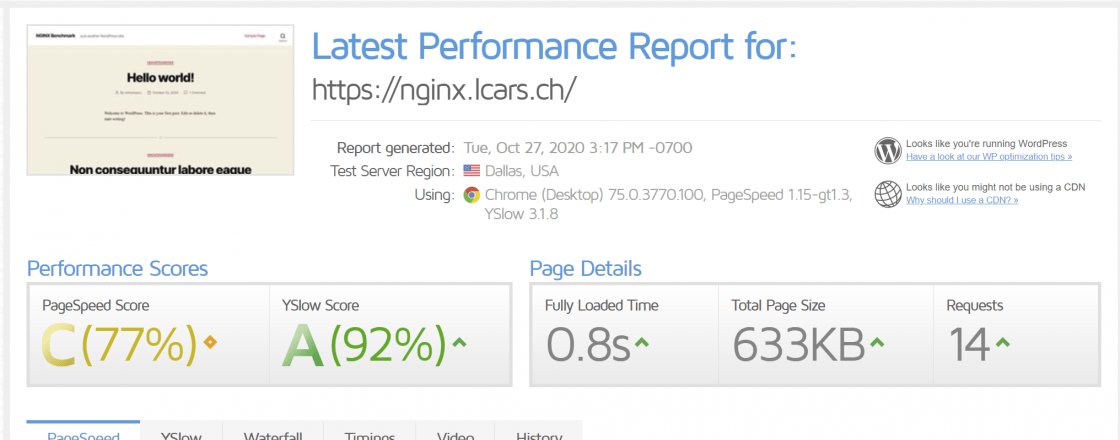Click the Chrome browser icon

click(x=472, y=194)
